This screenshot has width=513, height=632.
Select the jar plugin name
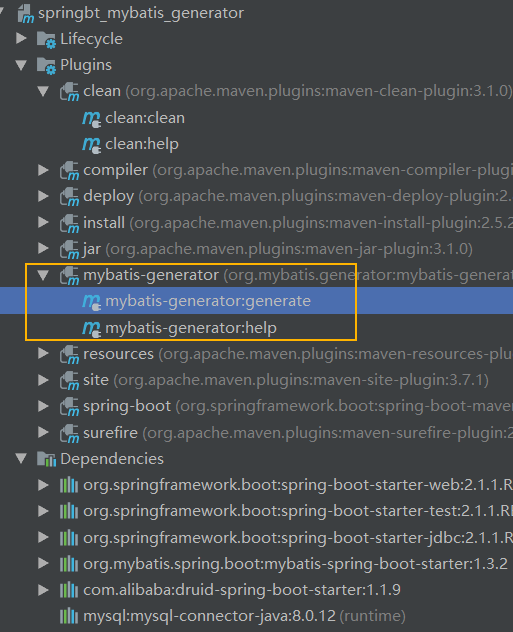point(92,249)
